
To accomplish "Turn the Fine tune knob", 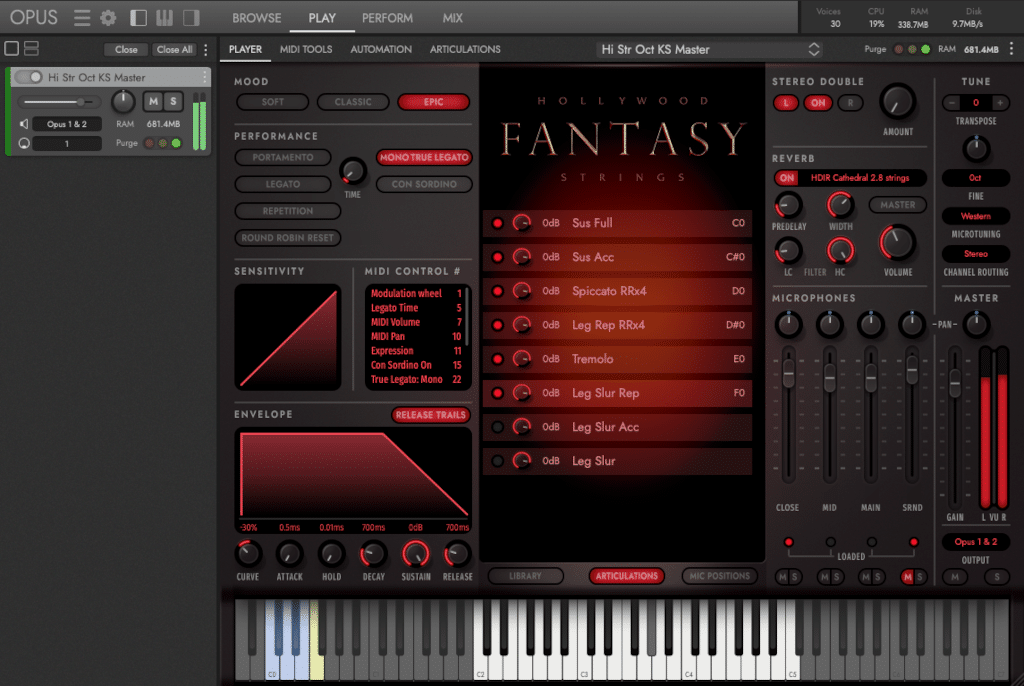I will pos(976,149).
